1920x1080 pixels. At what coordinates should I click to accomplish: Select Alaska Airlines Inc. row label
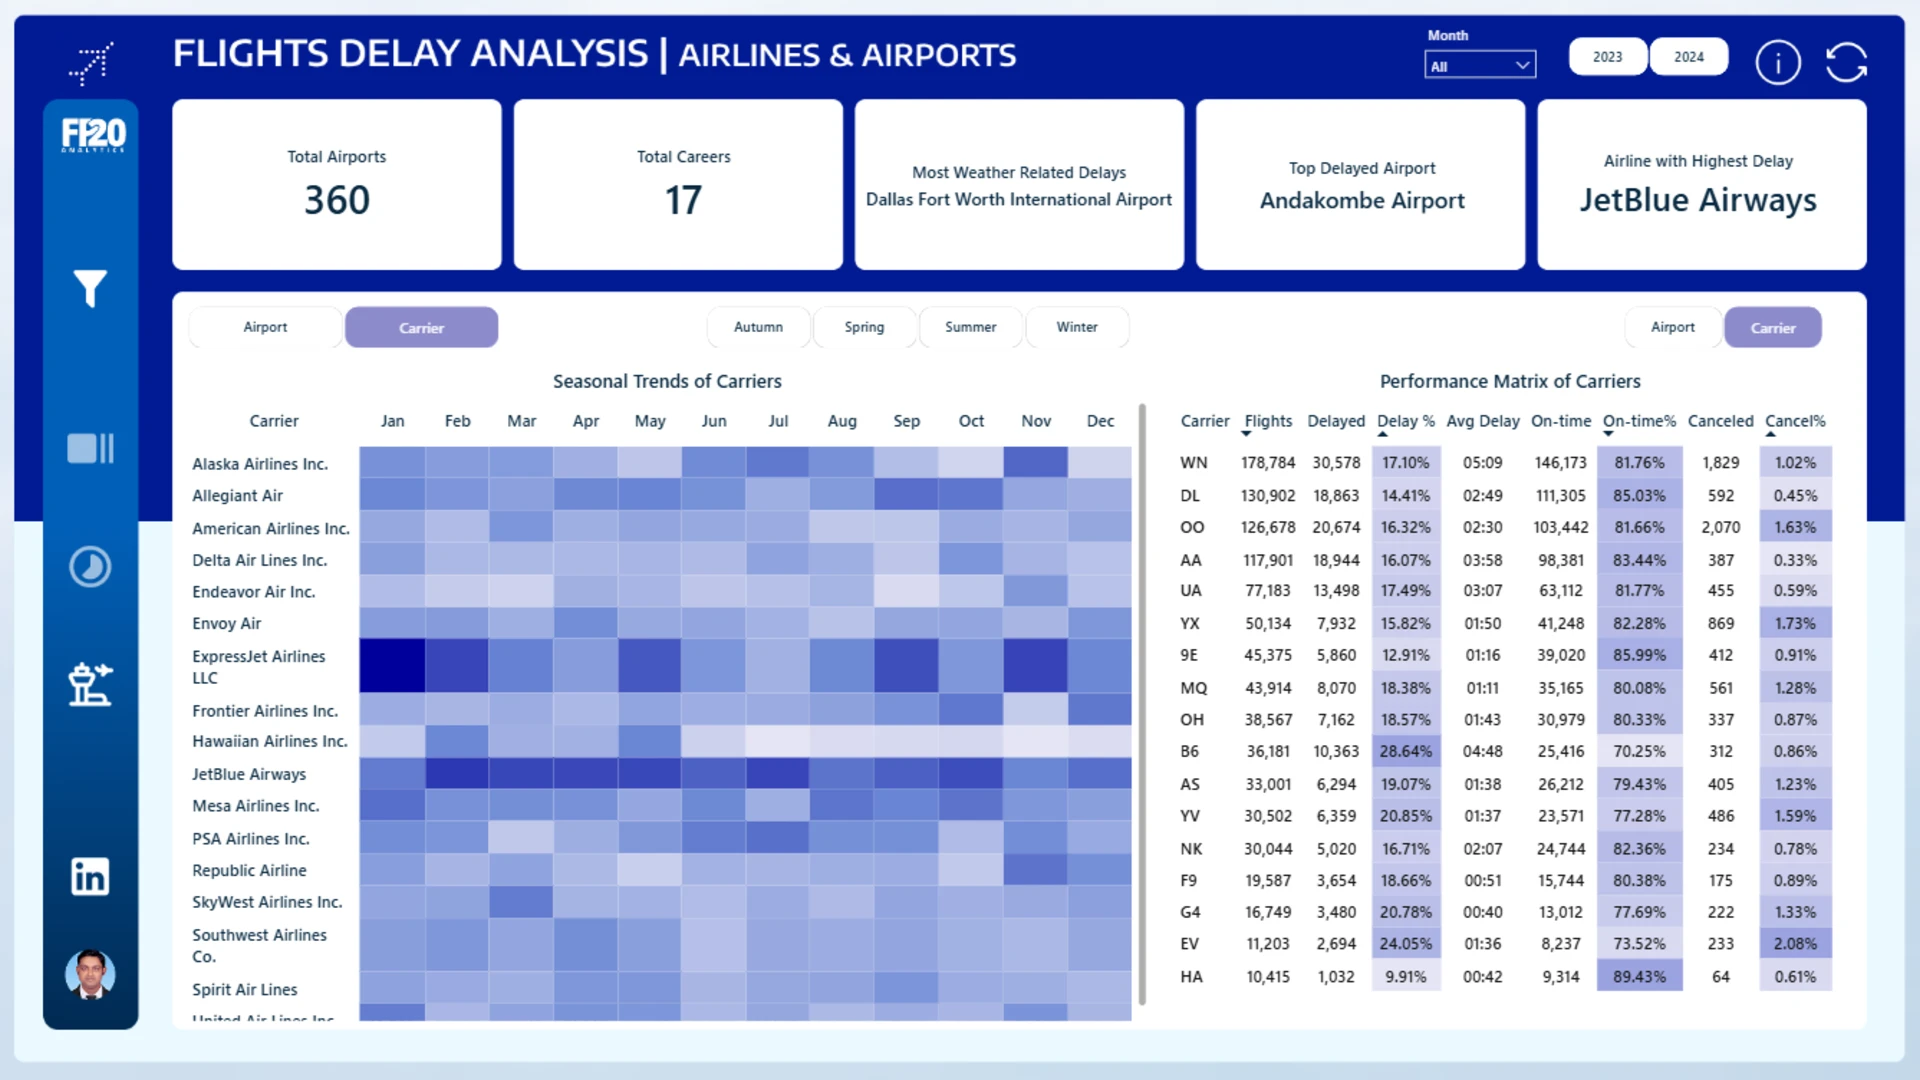(x=260, y=464)
